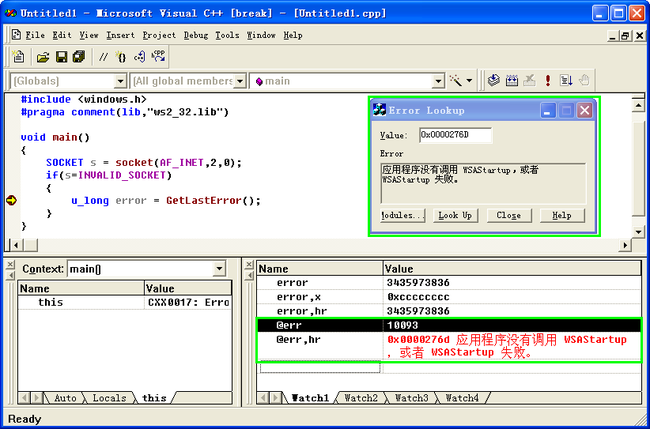Click the Save All stacked disks icon
Viewport: 650px width, 429px height.
point(79,57)
